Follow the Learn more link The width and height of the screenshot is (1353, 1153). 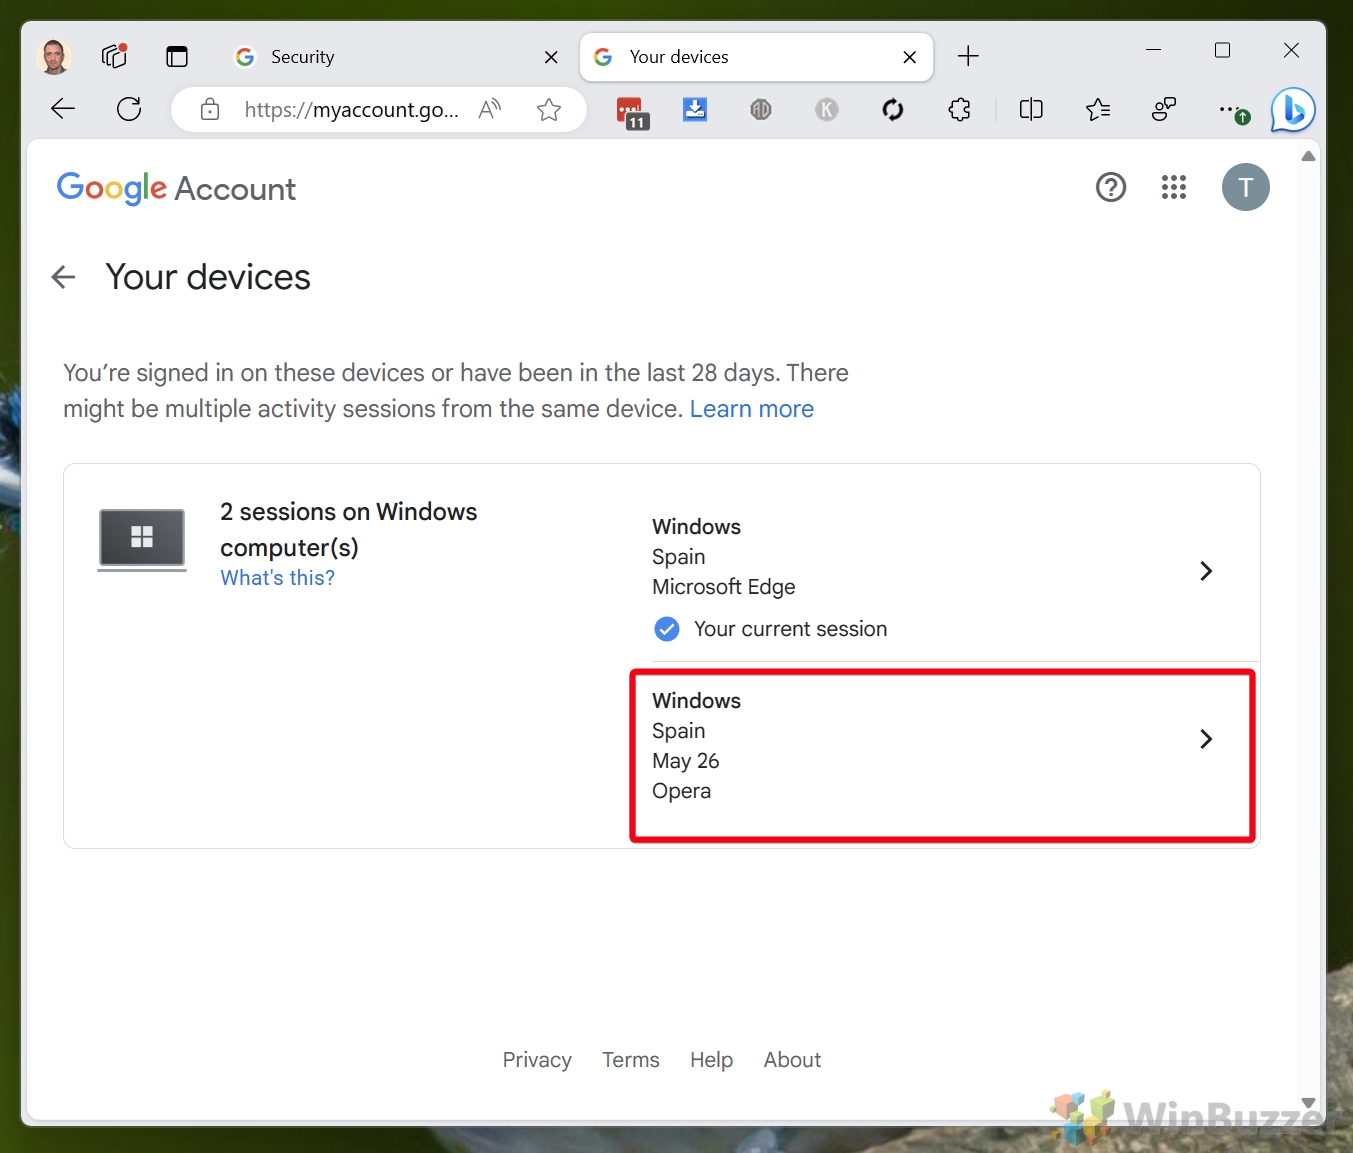pos(752,409)
